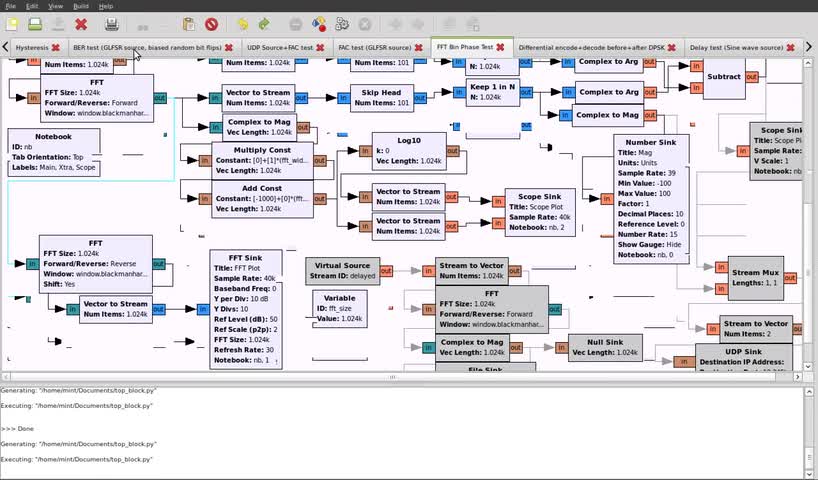This screenshot has height=480, width=818.
Task: Open the View menu
Action: [x=55, y=6]
